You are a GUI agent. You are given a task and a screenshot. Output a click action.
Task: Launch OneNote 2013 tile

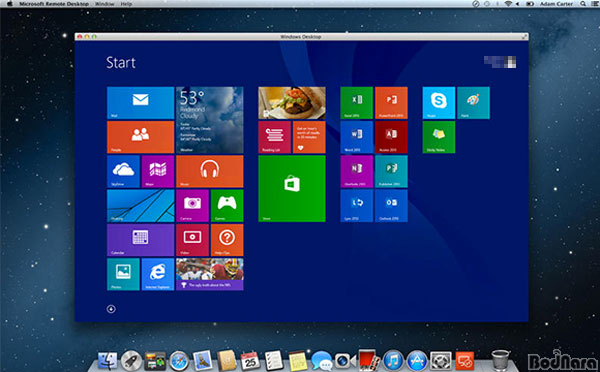tap(357, 171)
